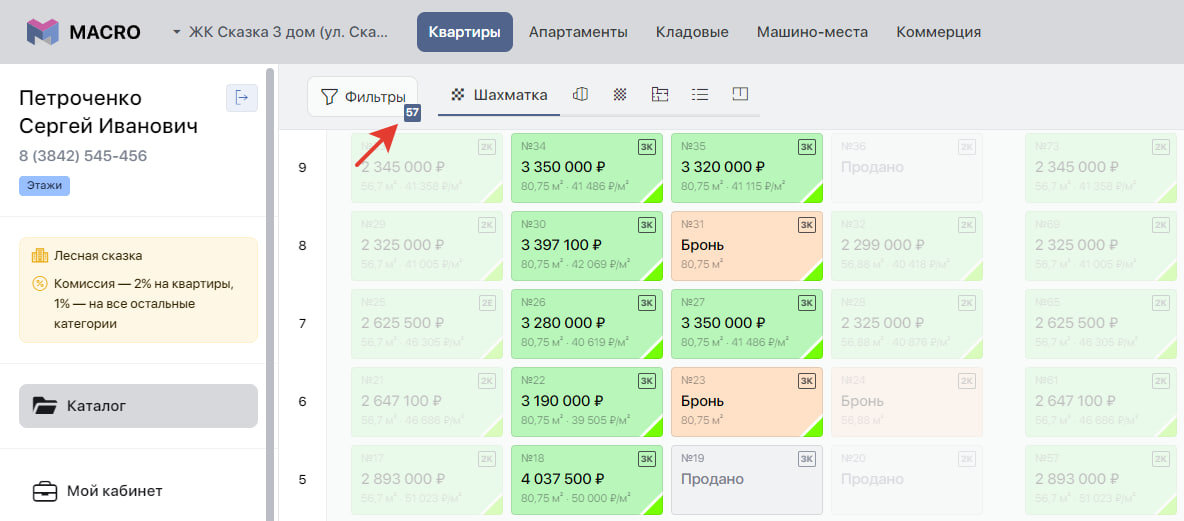This screenshot has height=521, width=1184.
Task: Switch to the list view icon
Action: pyautogui.click(x=700, y=95)
